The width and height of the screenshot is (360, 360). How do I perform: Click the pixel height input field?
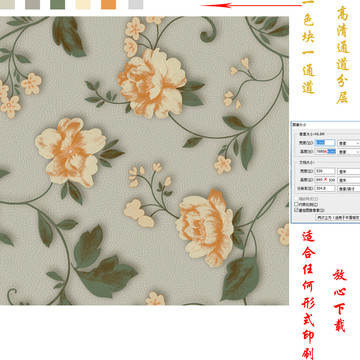[x=325, y=152]
